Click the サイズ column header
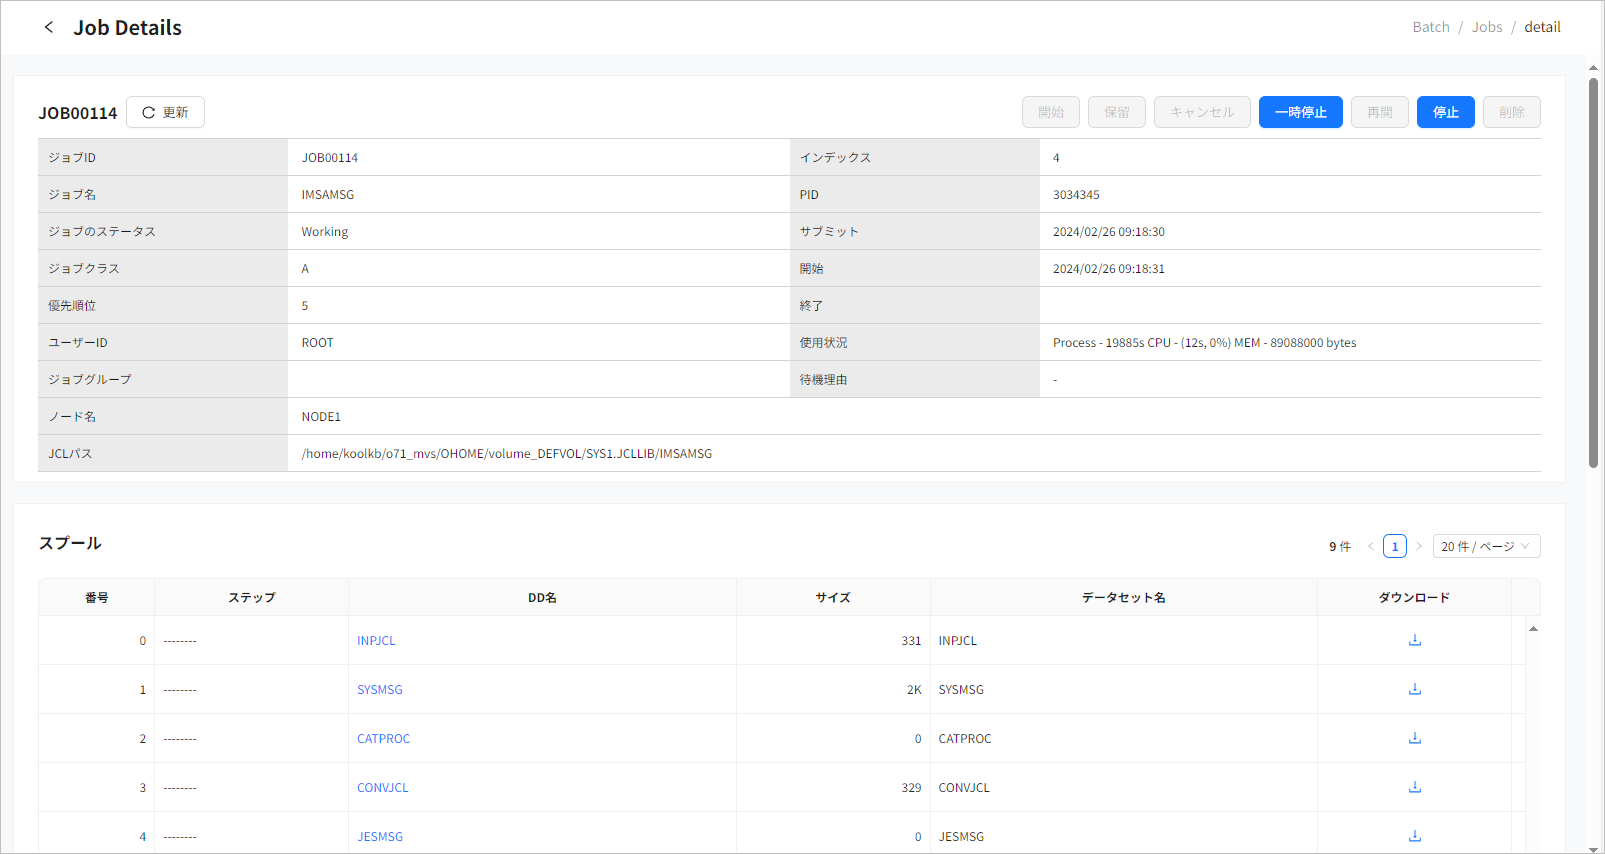 click(x=833, y=597)
